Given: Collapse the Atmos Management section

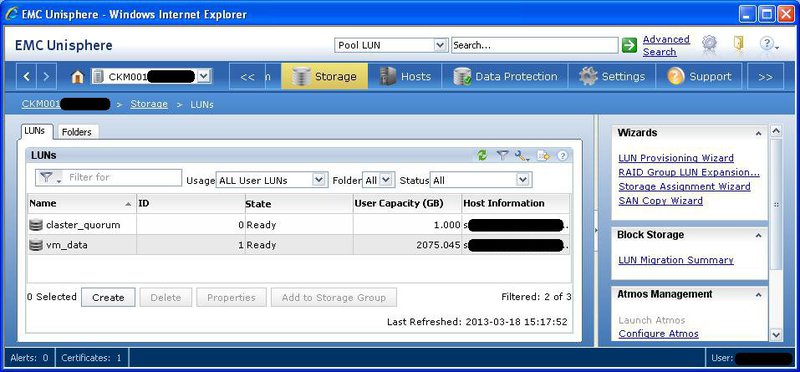Looking at the screenshot, I should point(759,294).
